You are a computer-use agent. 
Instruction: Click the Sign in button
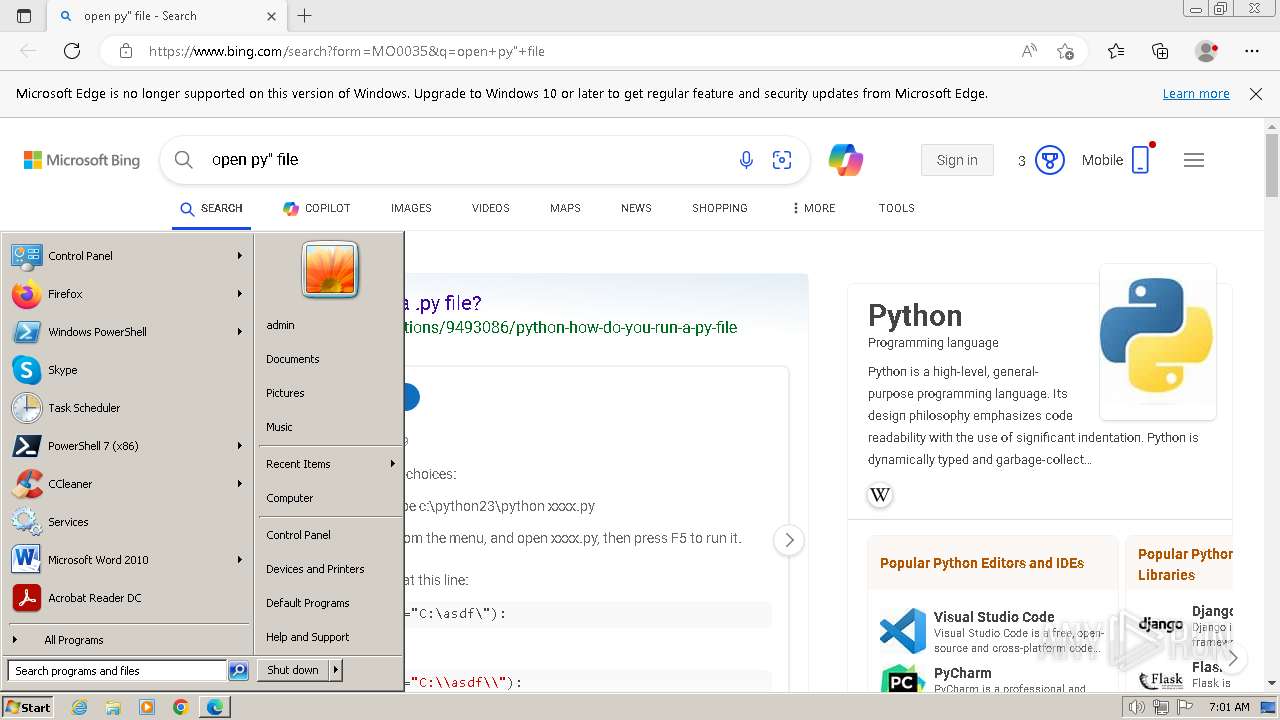coord(957,160)
